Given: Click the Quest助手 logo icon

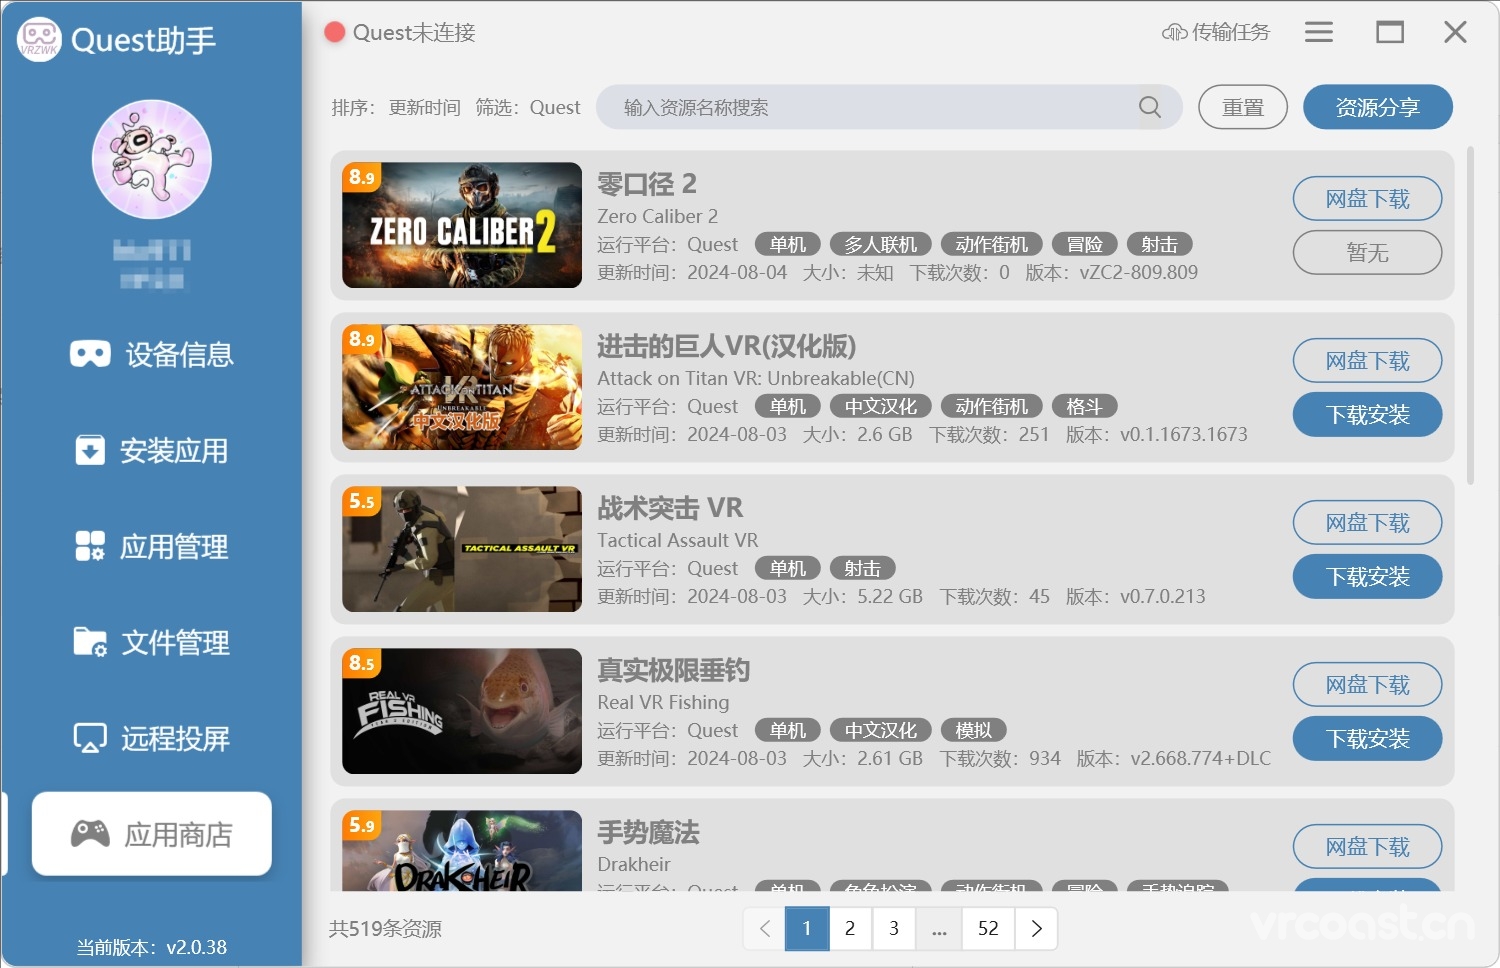Looking at the screenshot, I should point(40,40).
